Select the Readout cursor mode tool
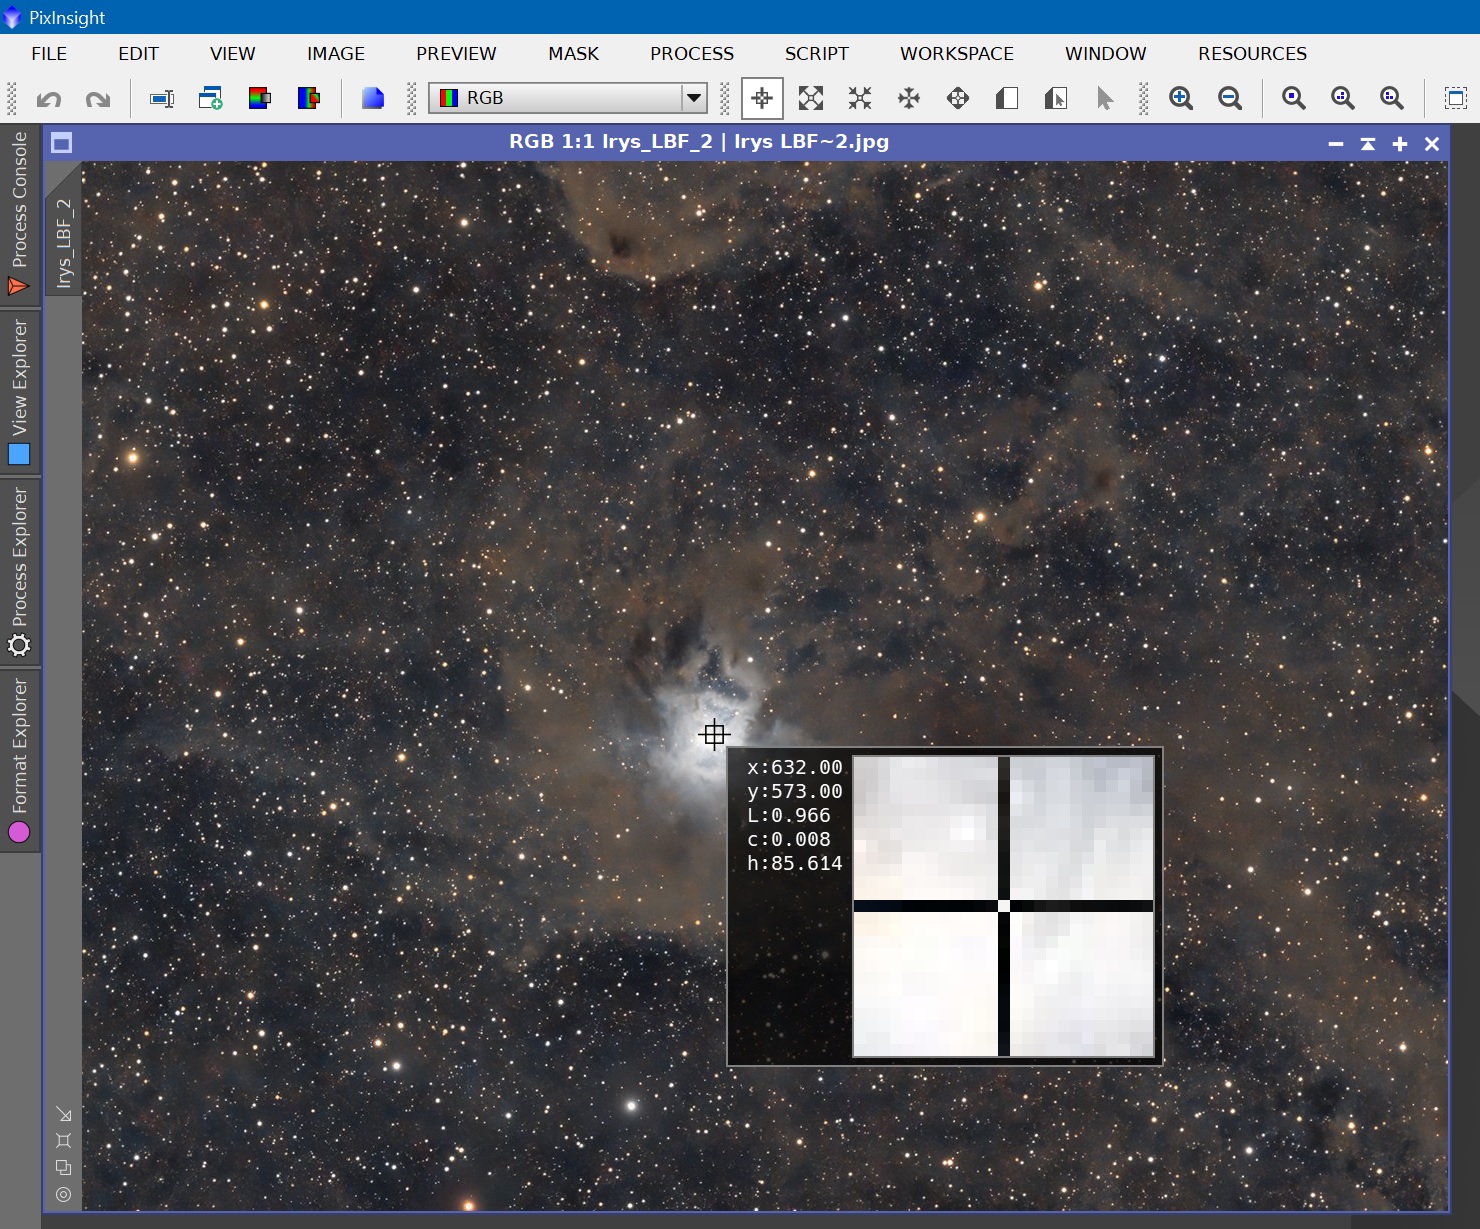Viewport: 1480px width, 1229px height. pos(762,98)
